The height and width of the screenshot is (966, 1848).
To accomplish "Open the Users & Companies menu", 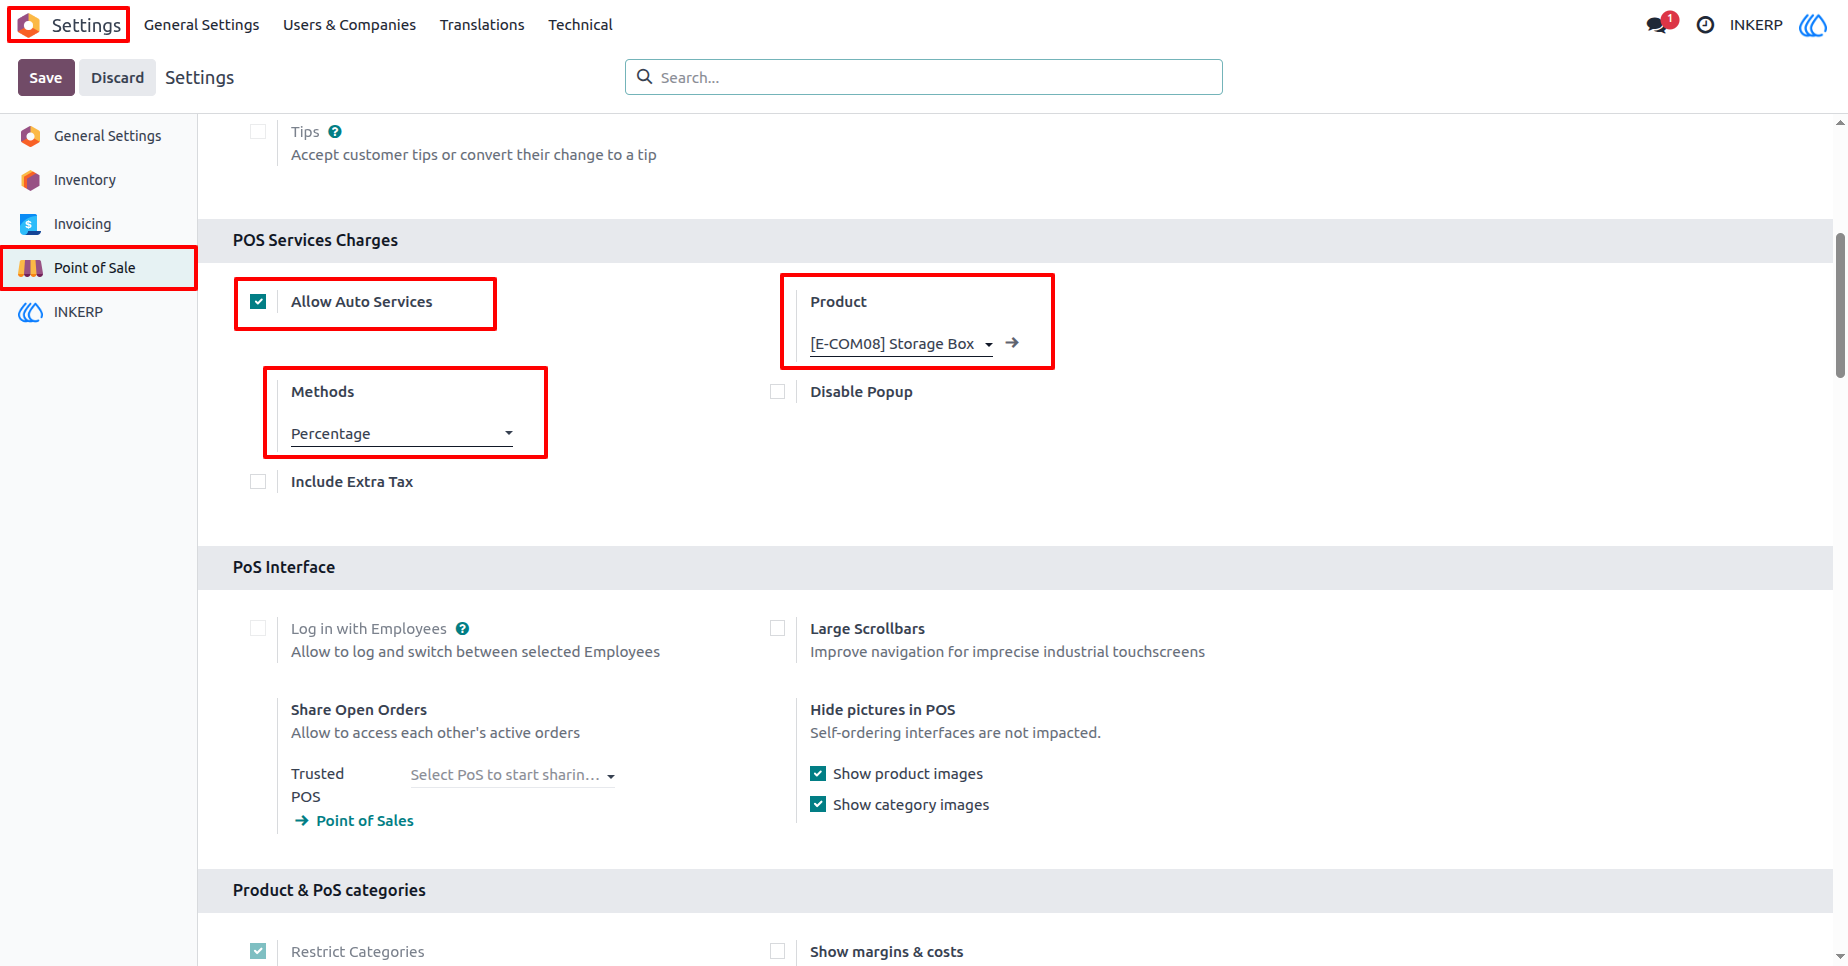I will tap(349, 25).
